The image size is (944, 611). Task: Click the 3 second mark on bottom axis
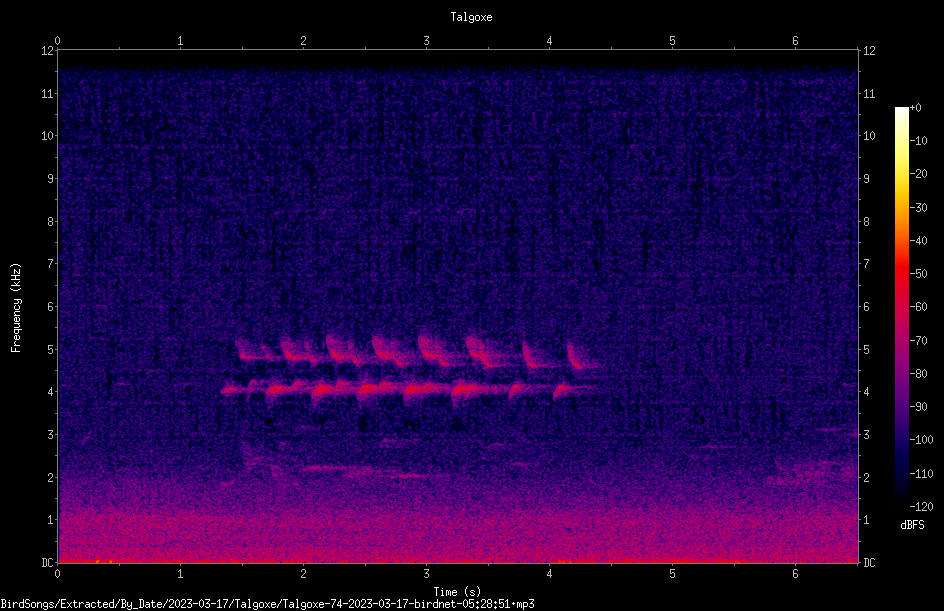426,574
